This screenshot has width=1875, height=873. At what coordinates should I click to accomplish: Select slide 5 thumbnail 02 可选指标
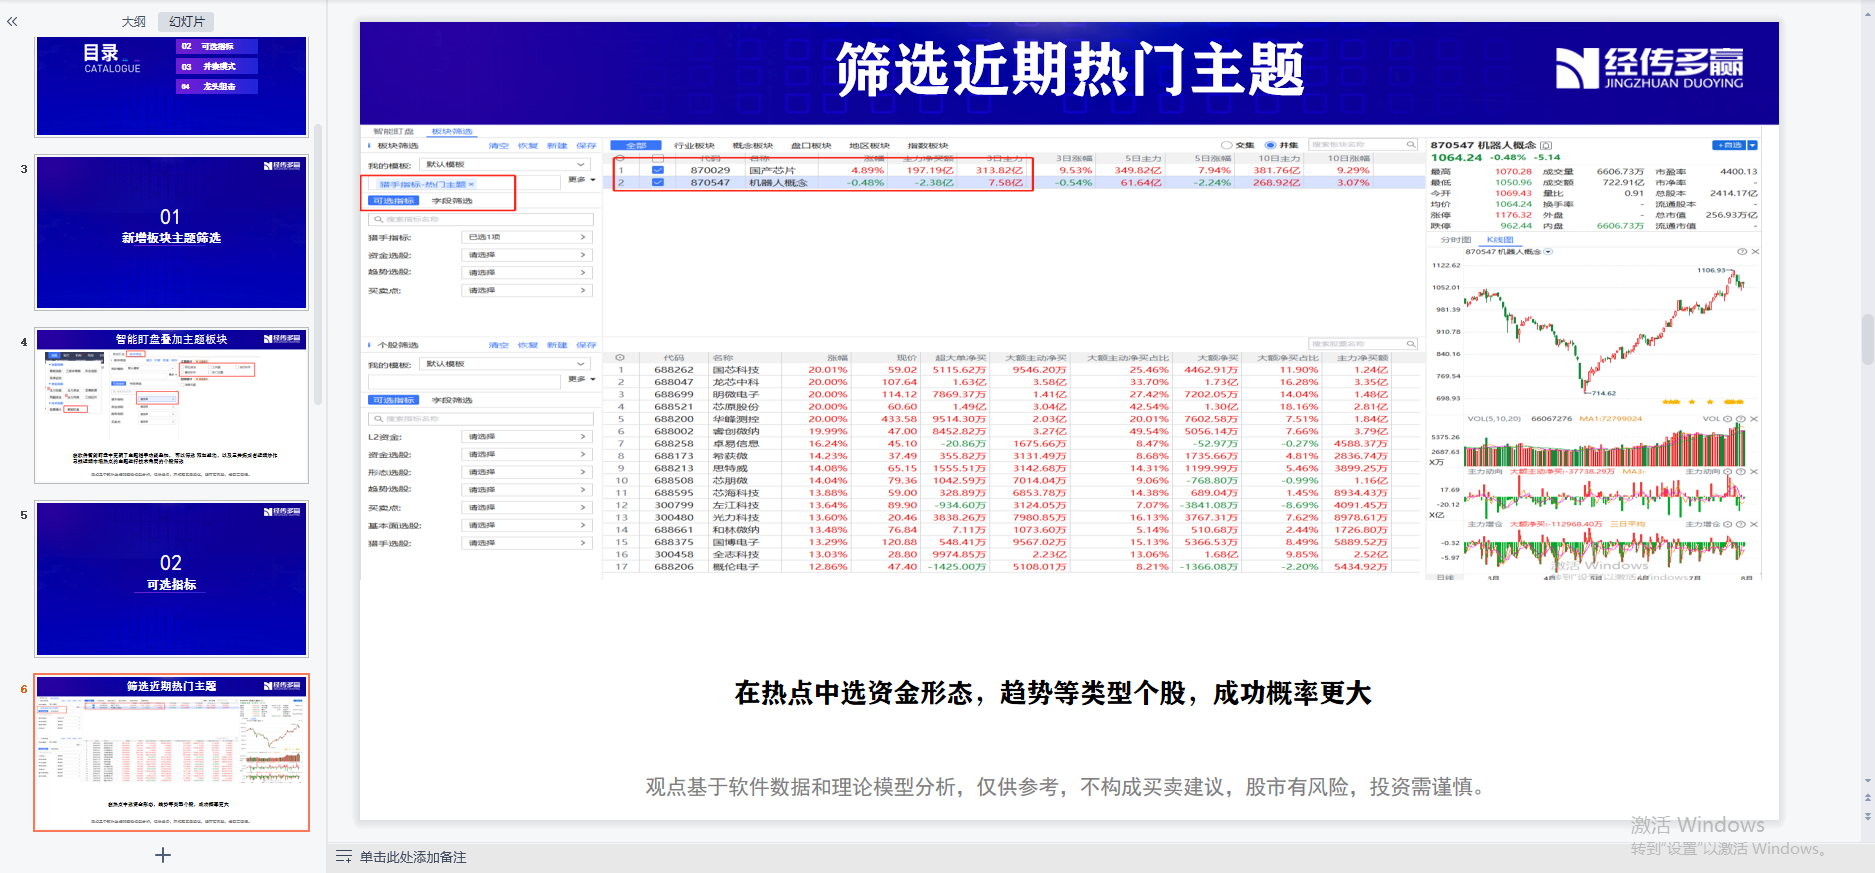(171, 579)
